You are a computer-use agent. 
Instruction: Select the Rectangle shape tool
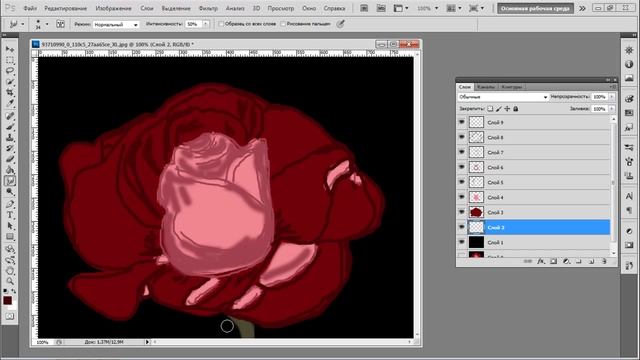10,237
